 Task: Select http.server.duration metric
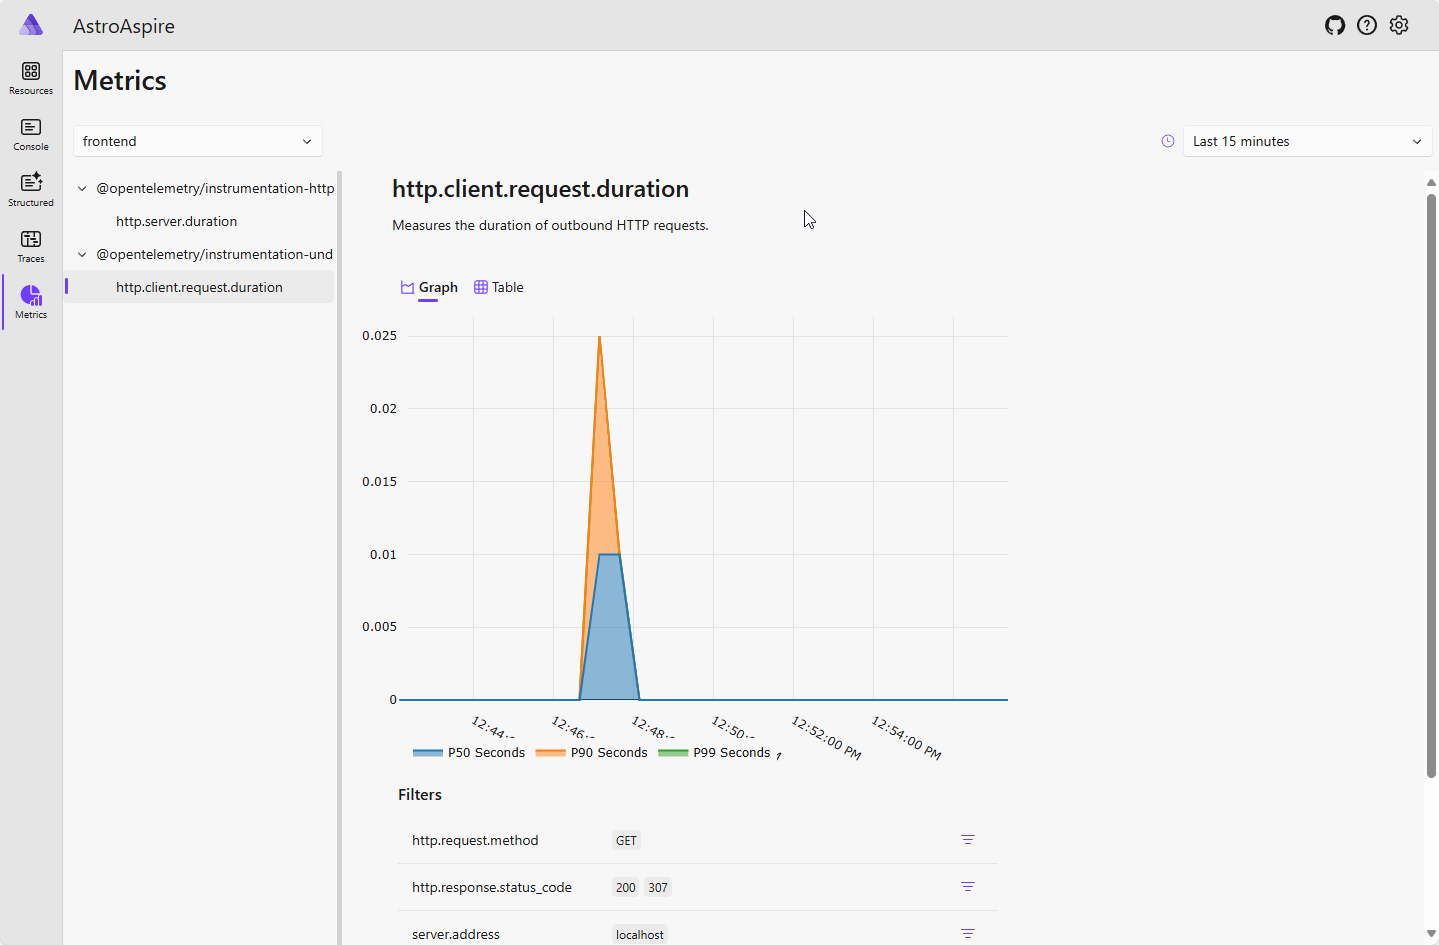[176, 221]
